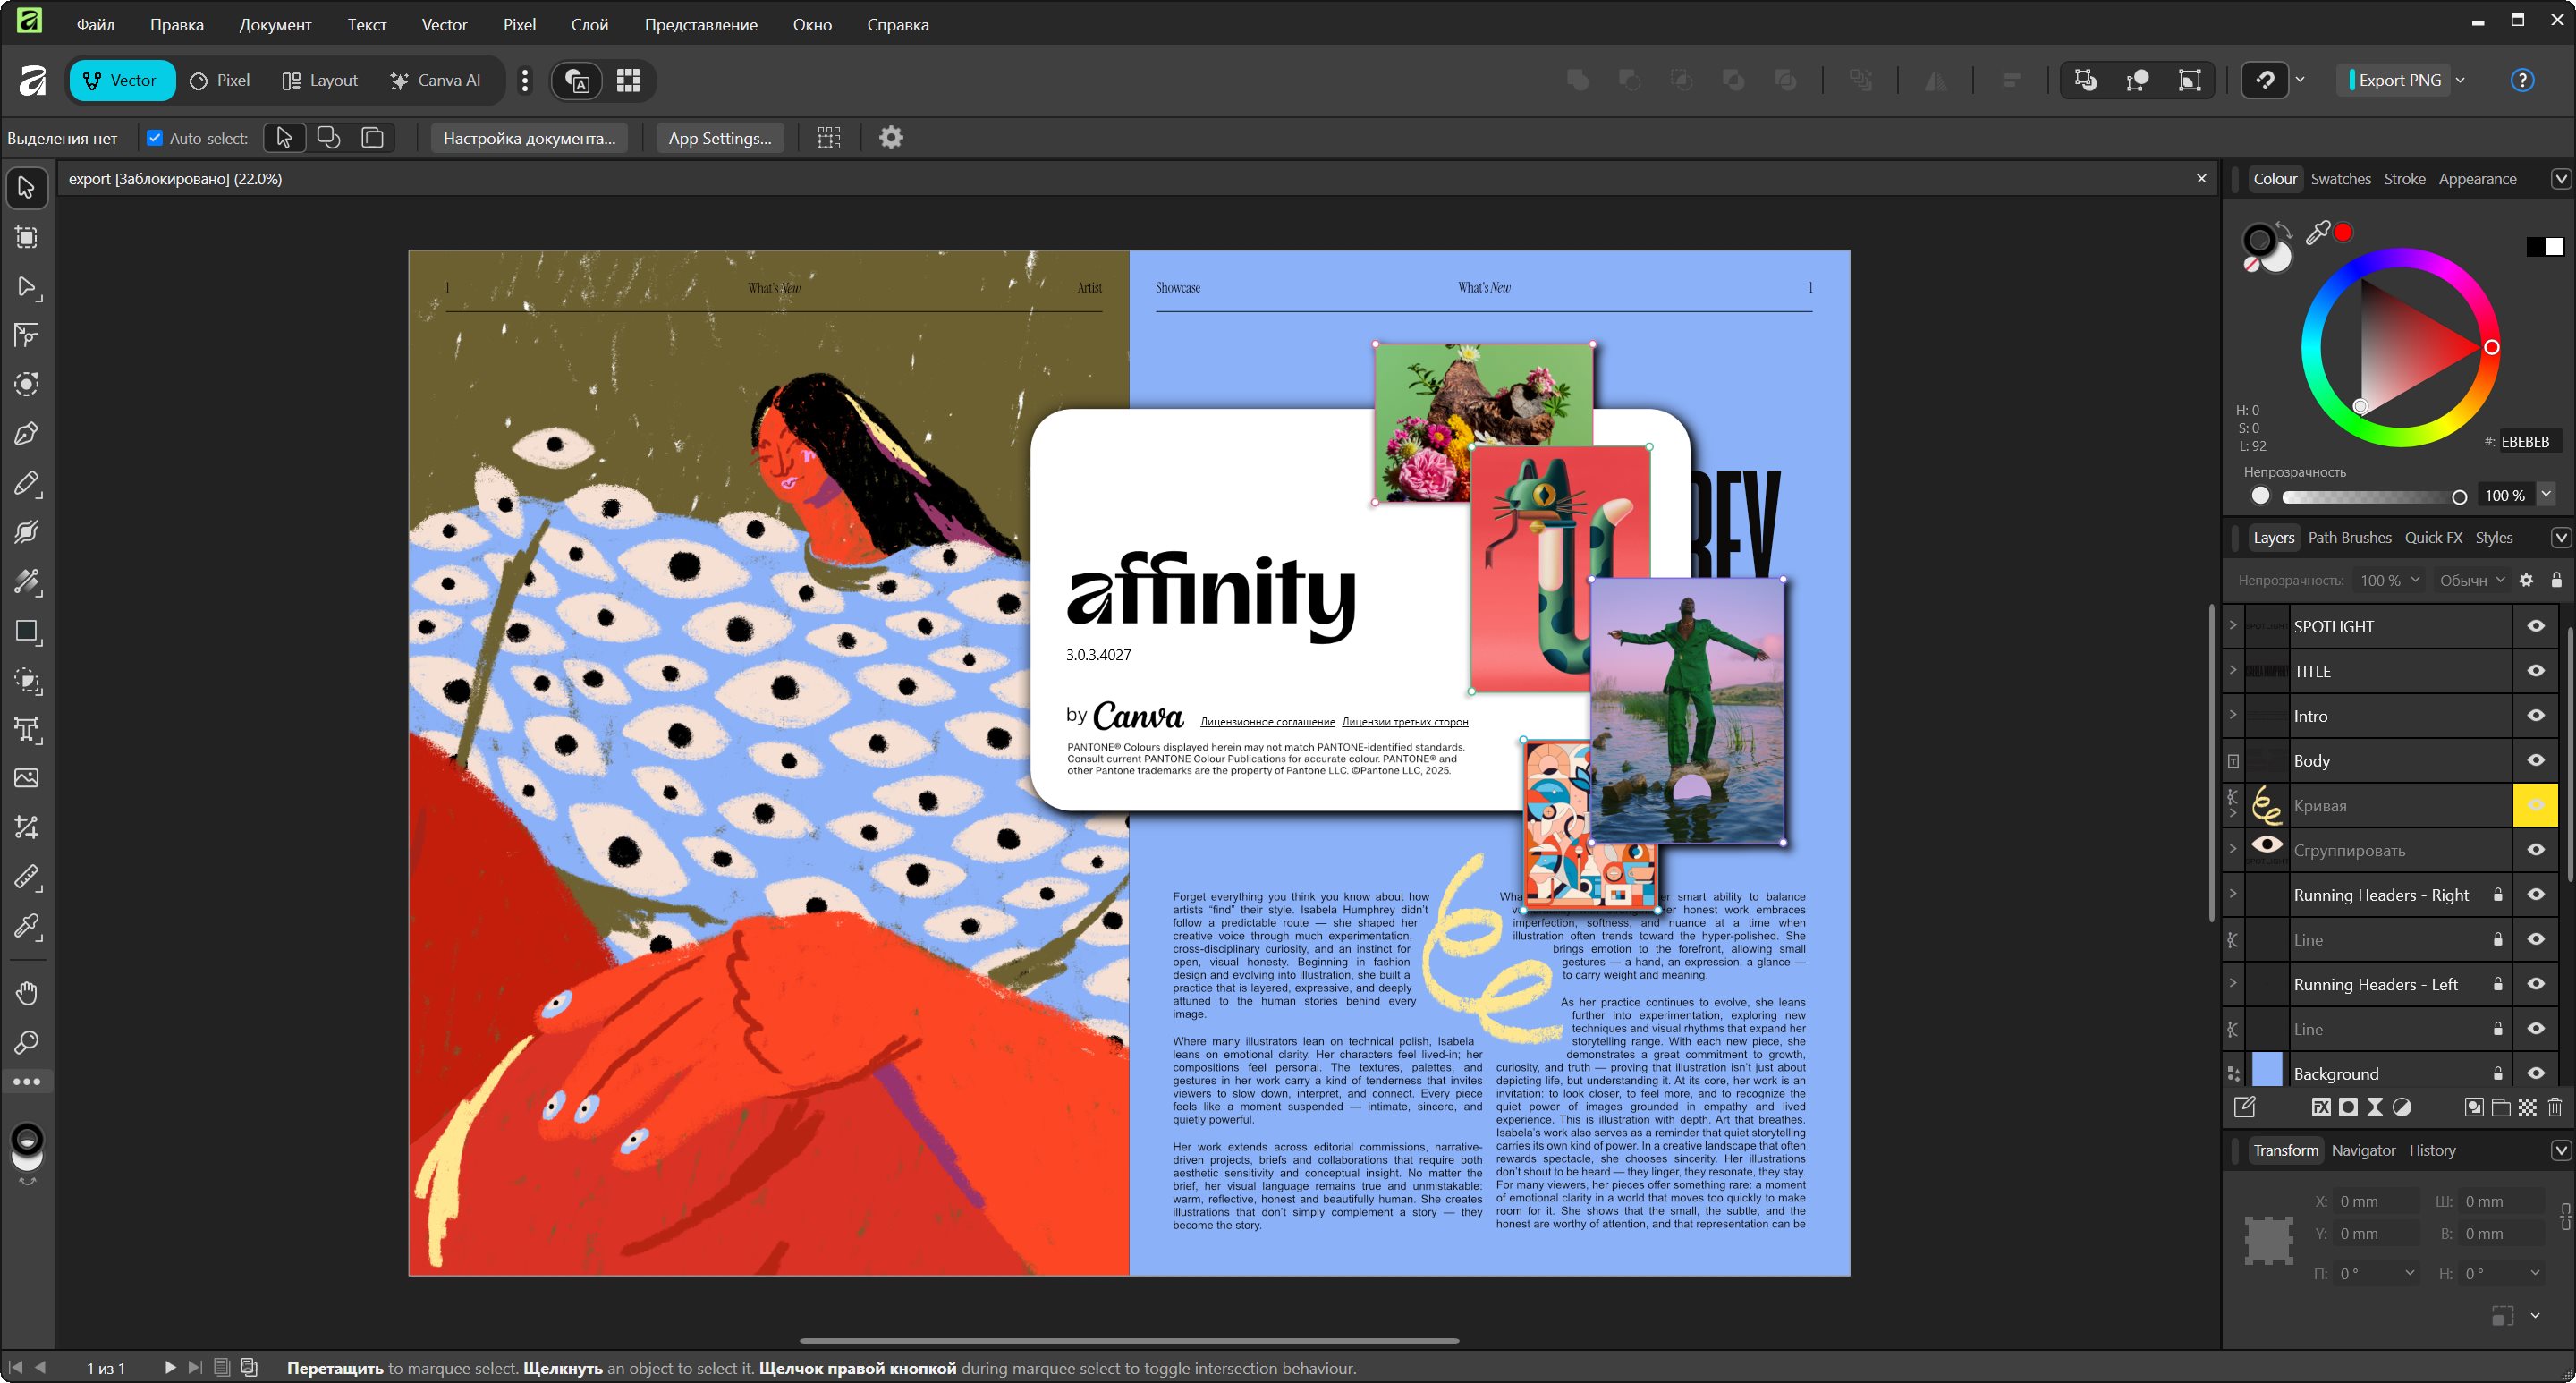Open the Export PNG dropdown arrow
The image size is (2576, 1383).
(x=2460, y=80)
